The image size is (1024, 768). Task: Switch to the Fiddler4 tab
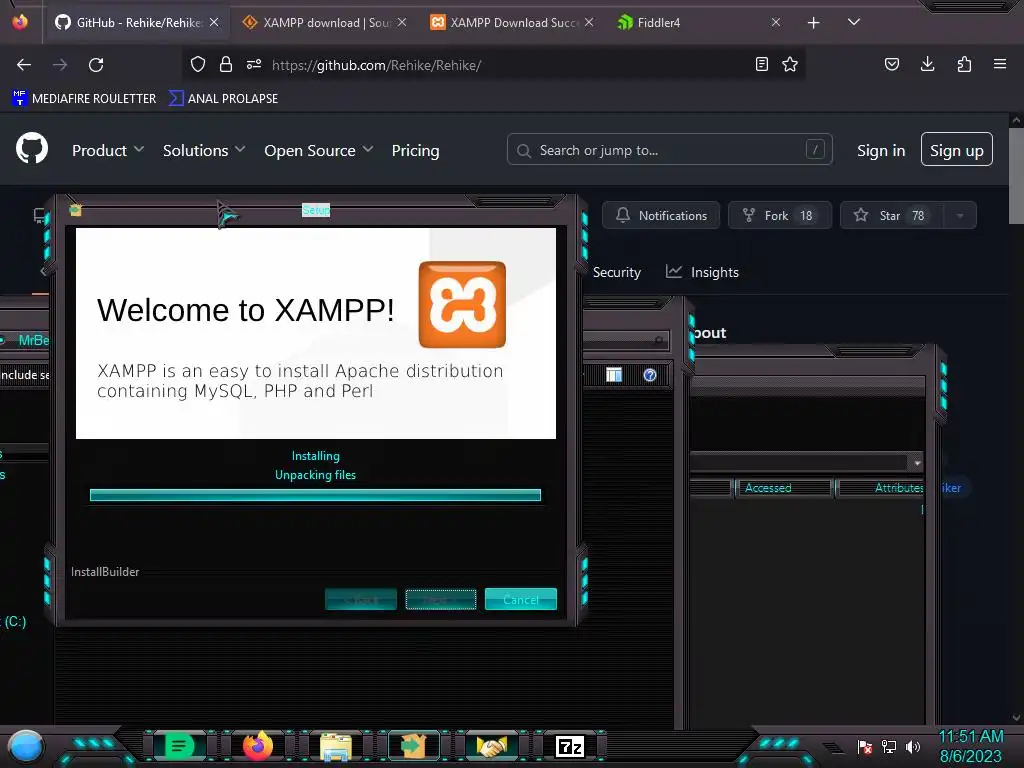[697, 23]
